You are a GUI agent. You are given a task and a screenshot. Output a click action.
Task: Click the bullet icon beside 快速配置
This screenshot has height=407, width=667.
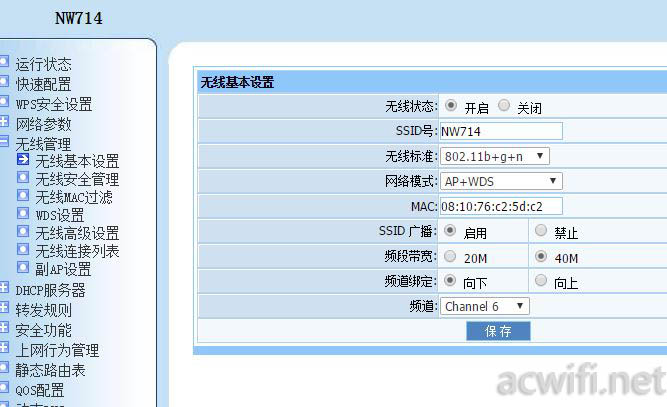[4, 81]
